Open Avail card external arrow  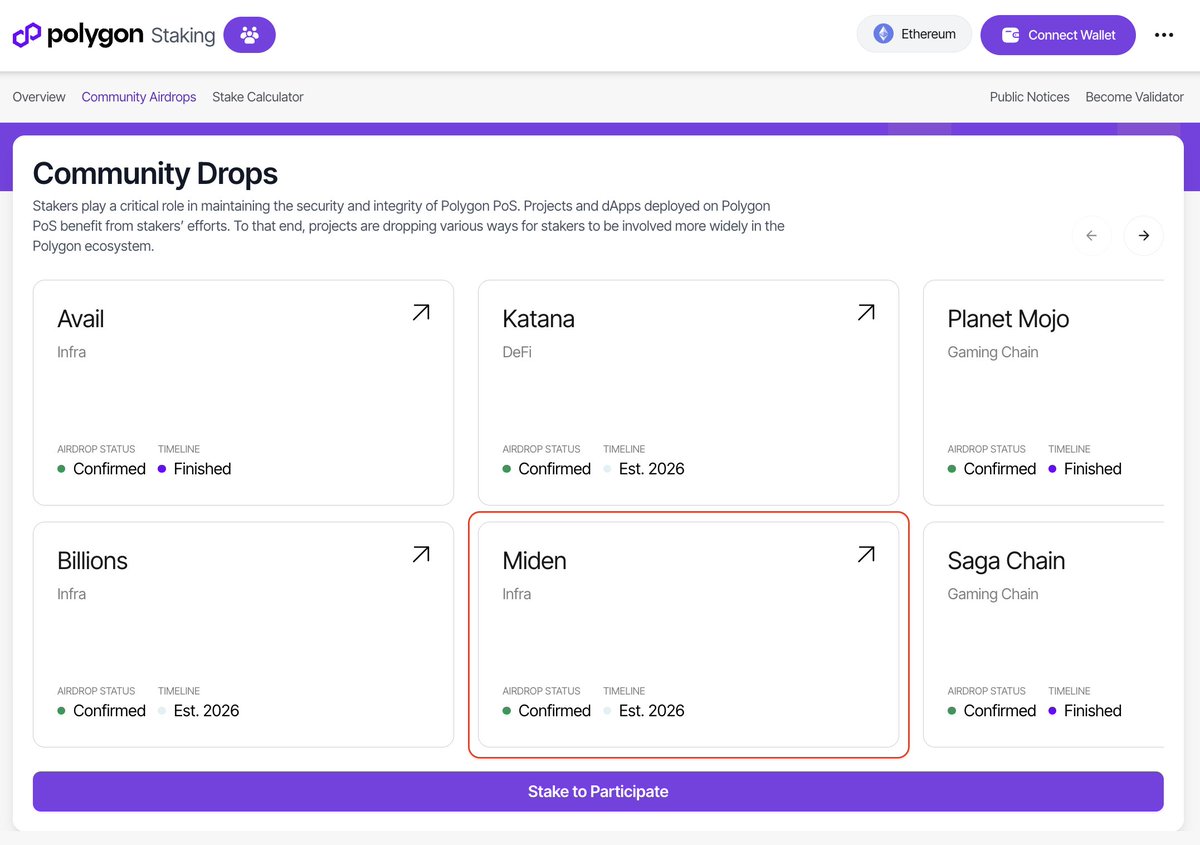coord(421,313)
